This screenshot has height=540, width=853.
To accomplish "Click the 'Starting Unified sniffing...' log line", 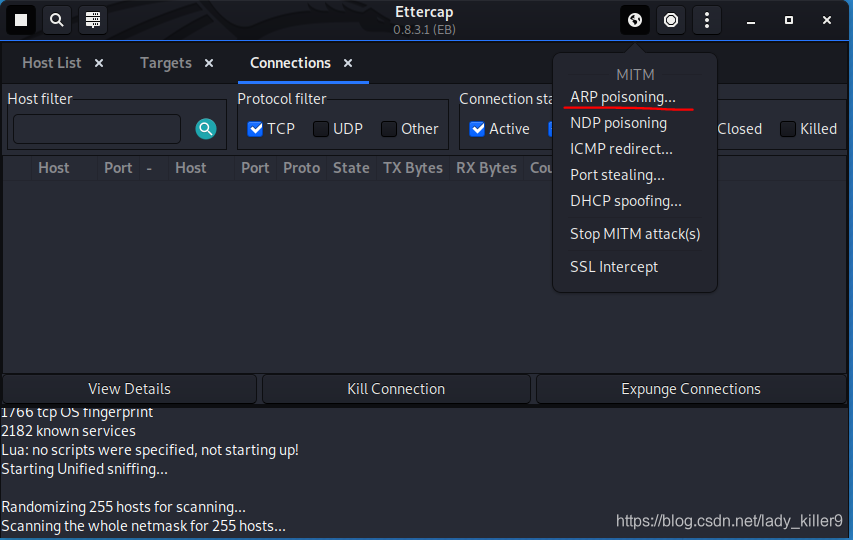I will coord(84,469).
